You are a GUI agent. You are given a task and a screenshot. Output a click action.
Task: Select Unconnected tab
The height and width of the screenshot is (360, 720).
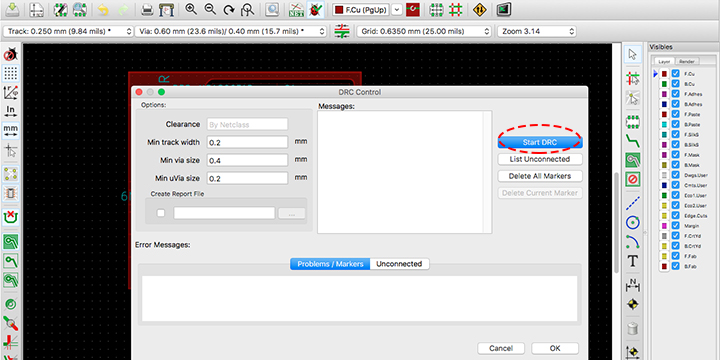coord(399,264)
